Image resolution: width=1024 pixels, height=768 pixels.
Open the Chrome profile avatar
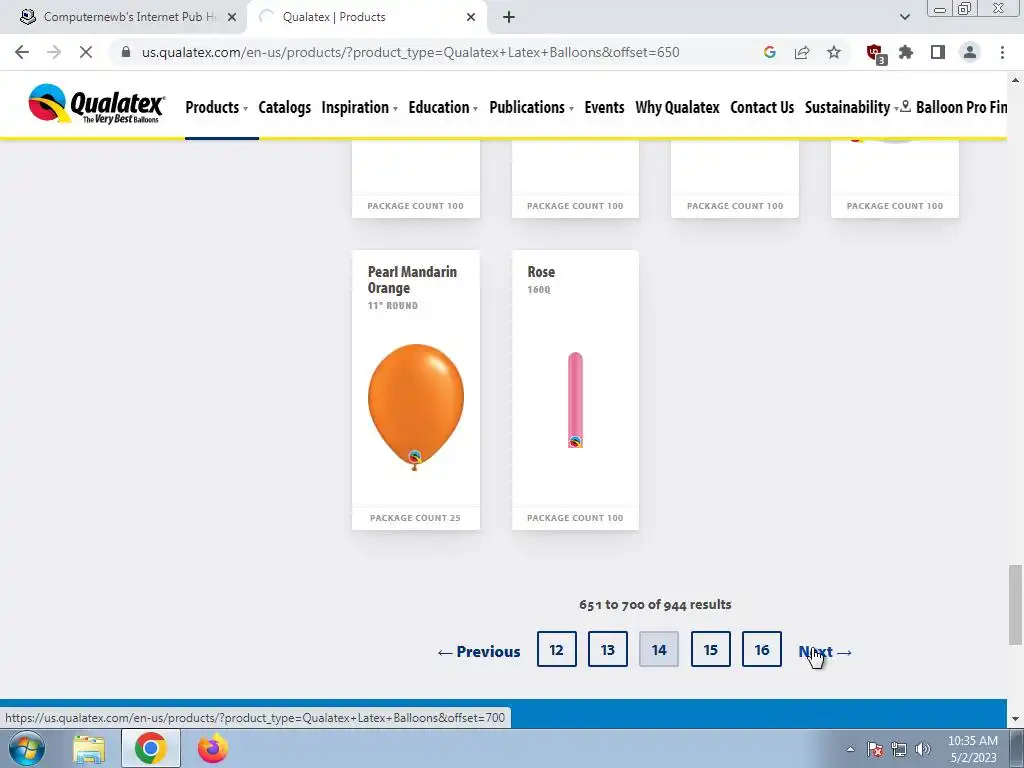[970, 52]
